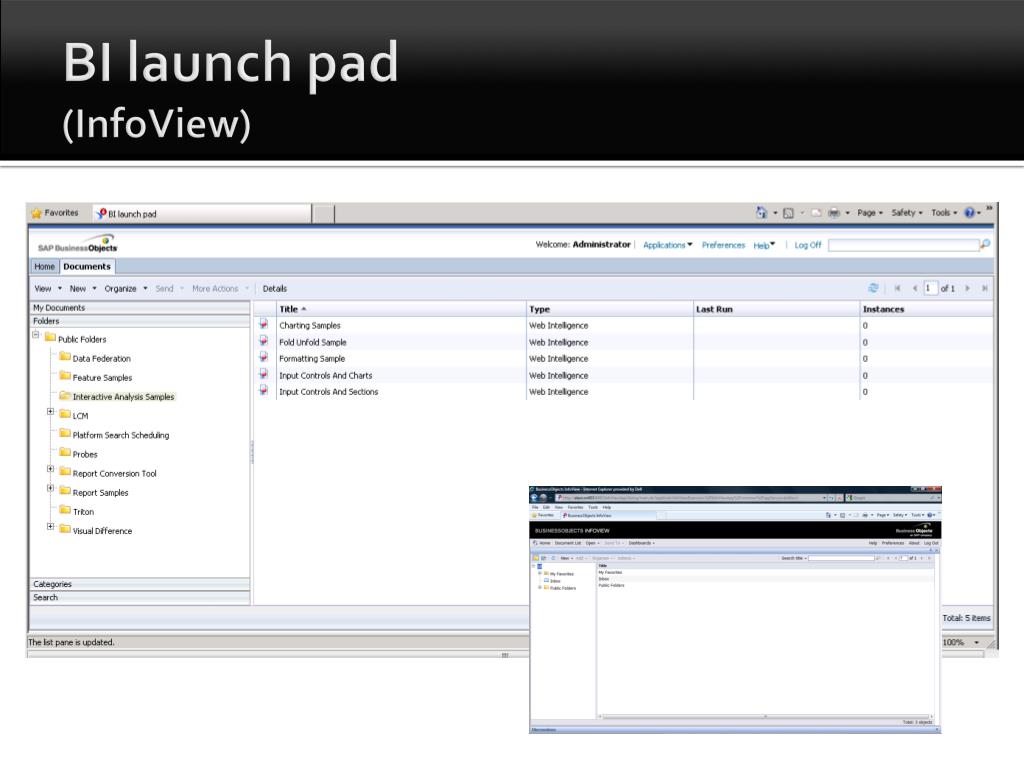Select Interactive Analysis Samples folder
This screenshot has height=768, width=1024.
(x=123, y=396)
